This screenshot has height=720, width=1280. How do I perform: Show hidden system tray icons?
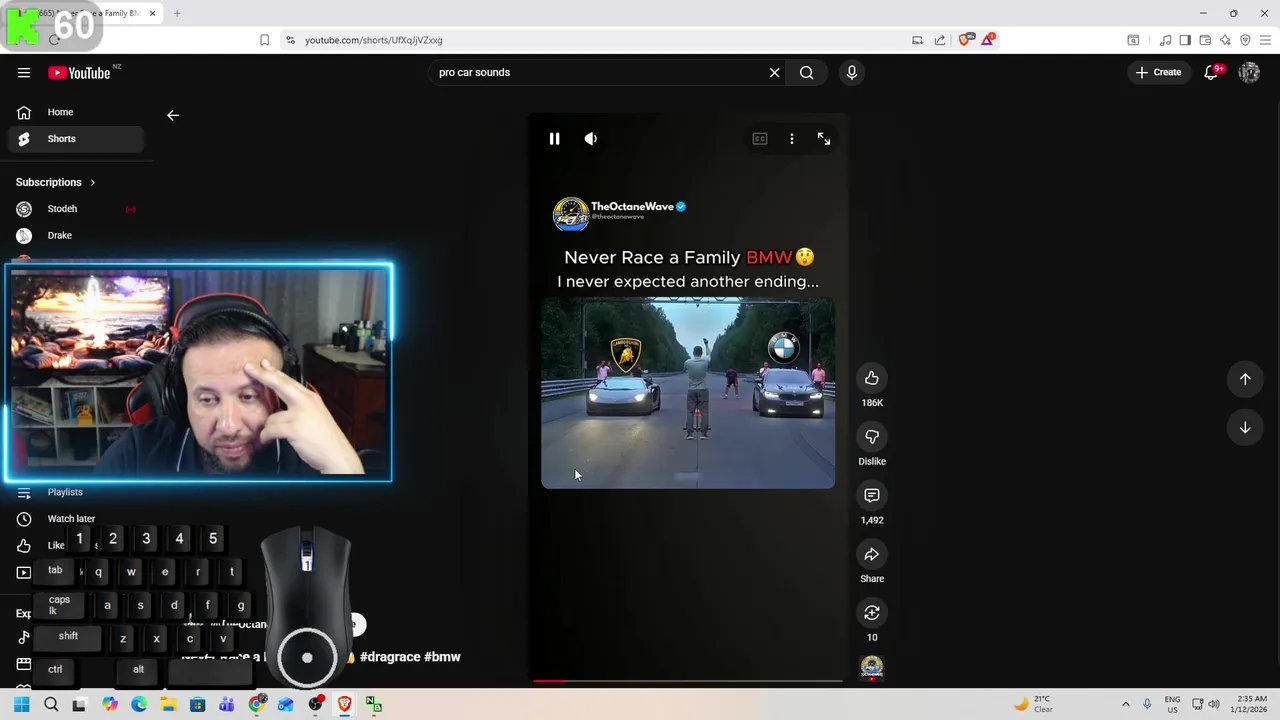point(1126,705)
